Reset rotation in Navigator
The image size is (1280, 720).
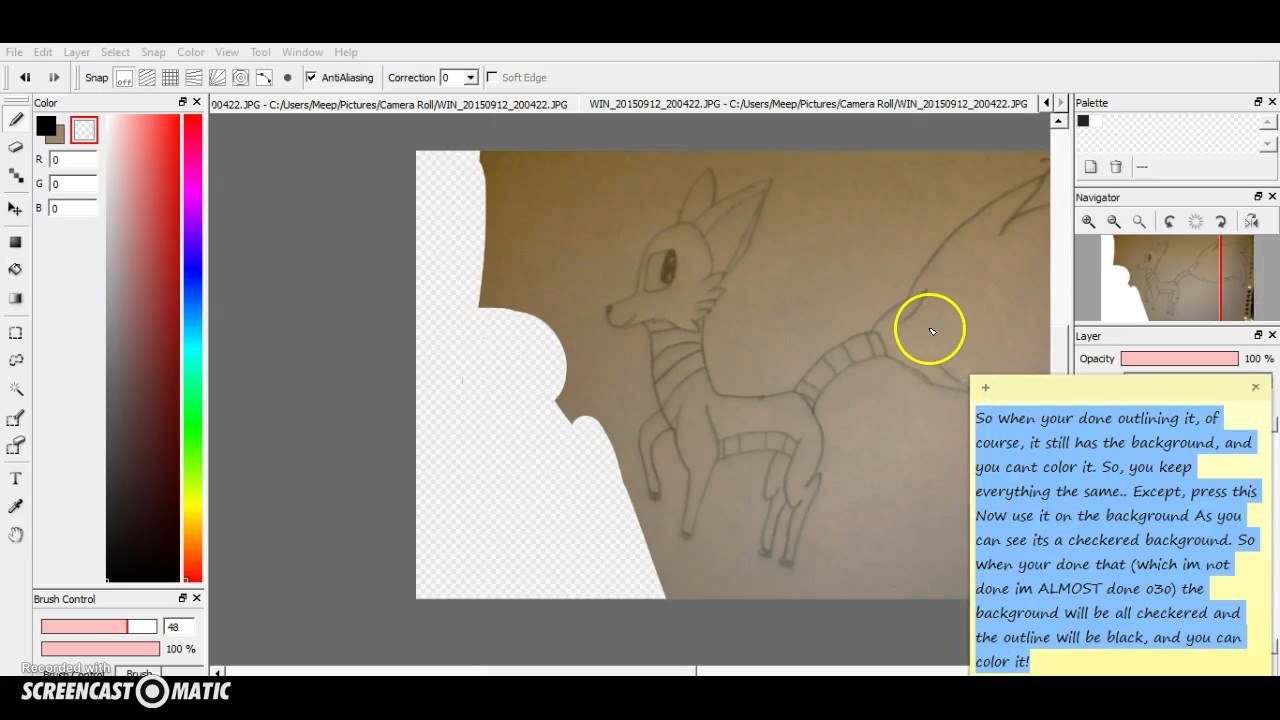point(1195,222)
